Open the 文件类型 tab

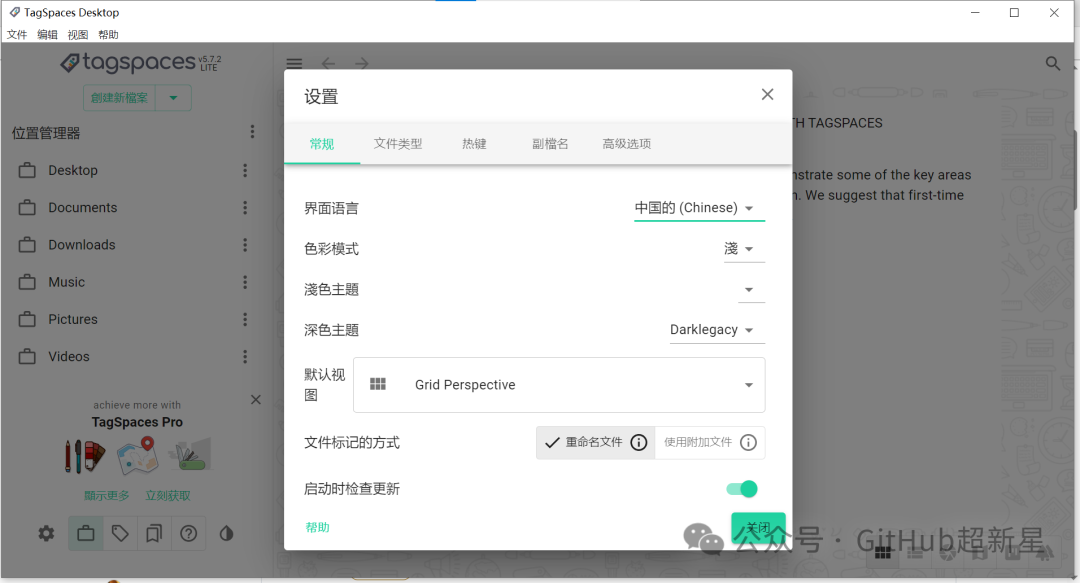point(397,143)
